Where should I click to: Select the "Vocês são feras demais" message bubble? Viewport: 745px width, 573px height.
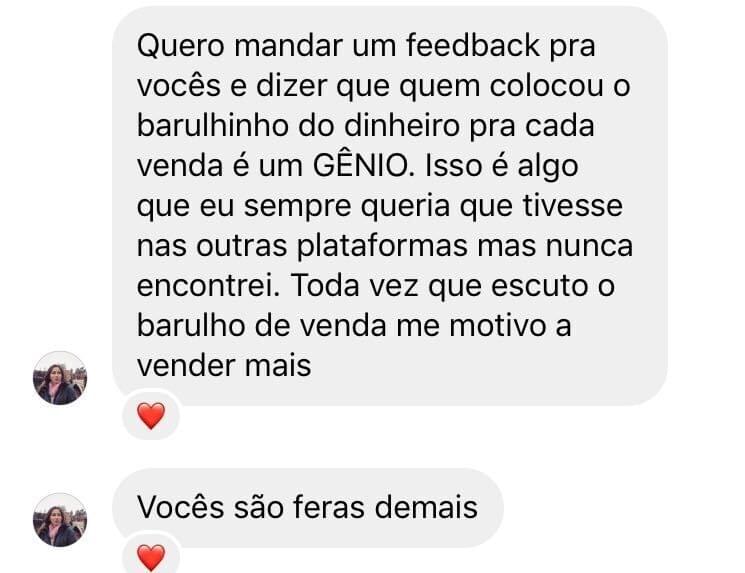[308, 507]
